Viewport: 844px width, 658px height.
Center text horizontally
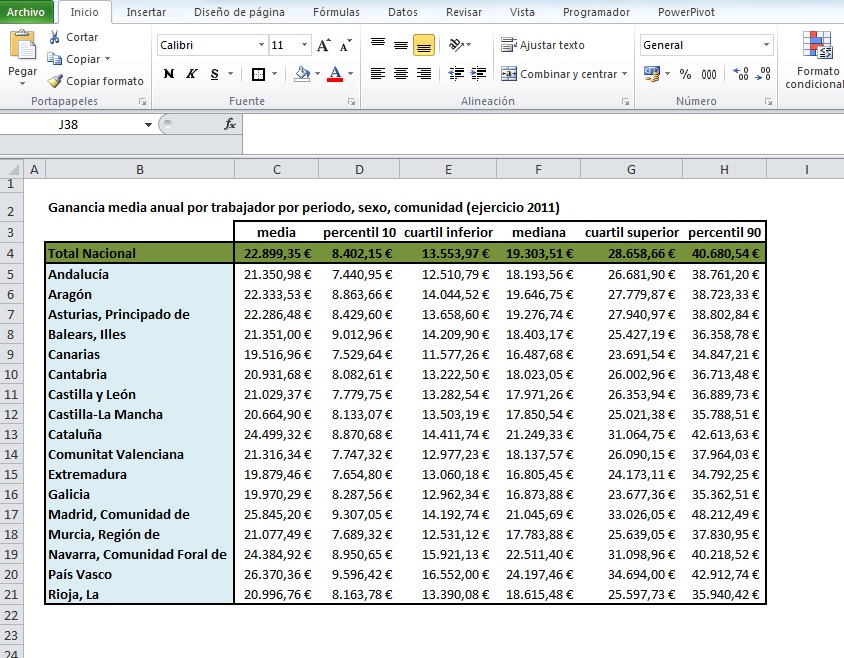point(401,74)
